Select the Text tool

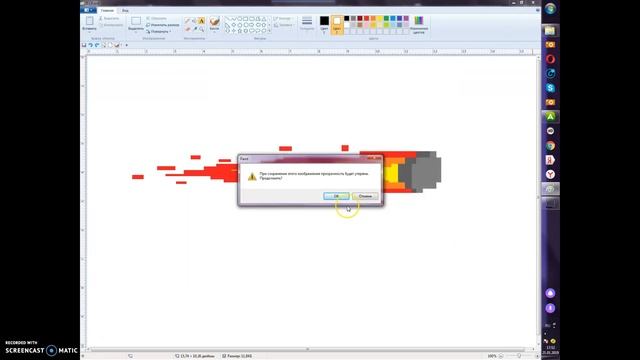[x=201, y=21]
